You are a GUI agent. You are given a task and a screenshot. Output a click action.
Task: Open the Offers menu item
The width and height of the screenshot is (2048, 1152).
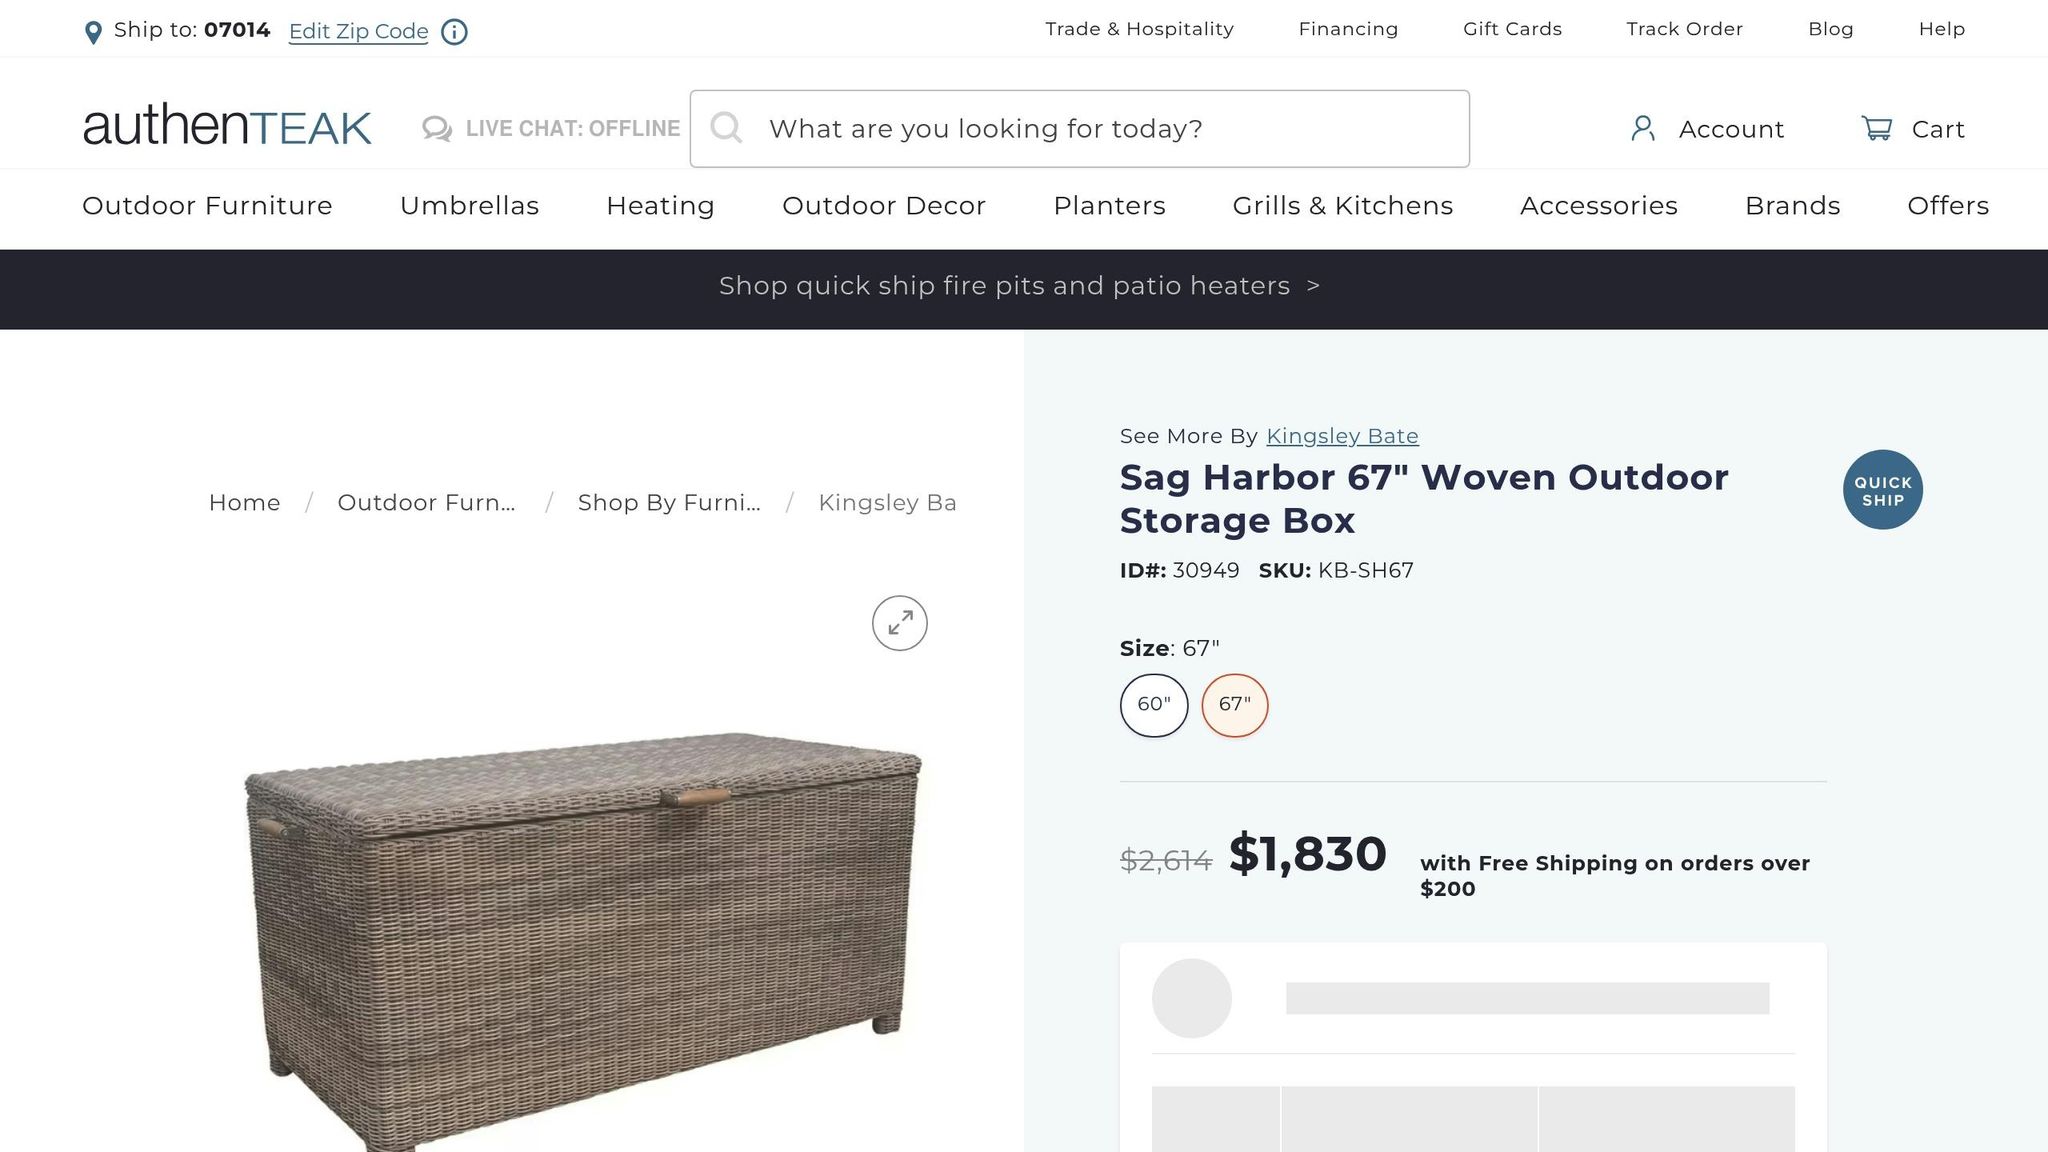(x=1947, y=206)
